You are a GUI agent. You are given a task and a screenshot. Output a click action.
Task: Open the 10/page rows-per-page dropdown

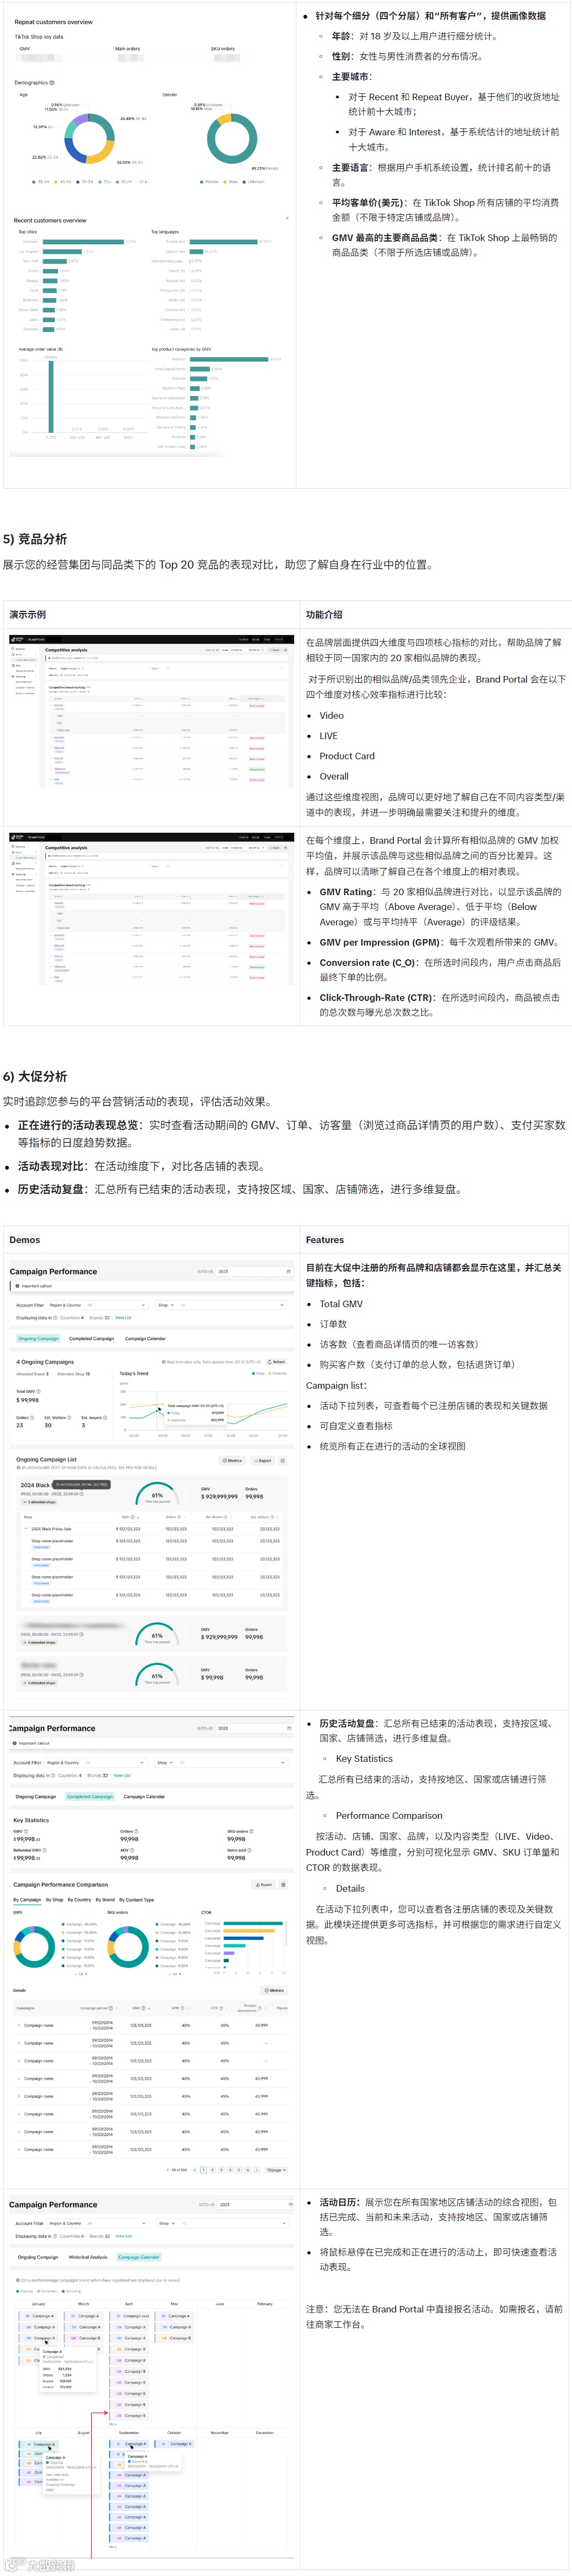[276, 2170]
